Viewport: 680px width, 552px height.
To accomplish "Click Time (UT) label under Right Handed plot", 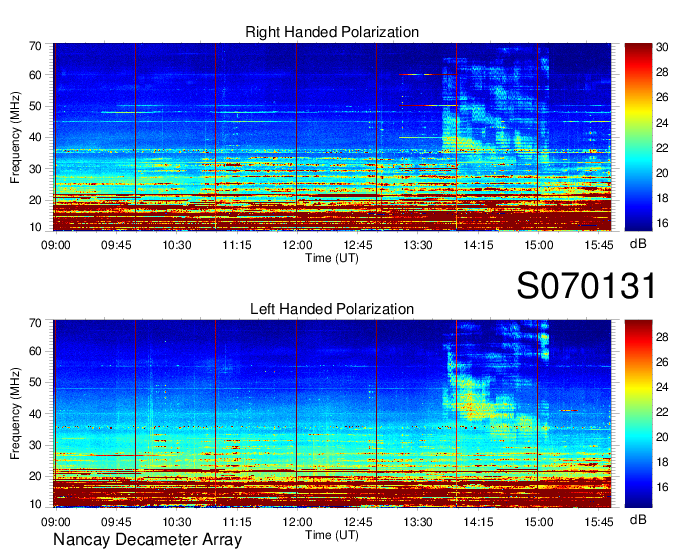I will 332,258.
